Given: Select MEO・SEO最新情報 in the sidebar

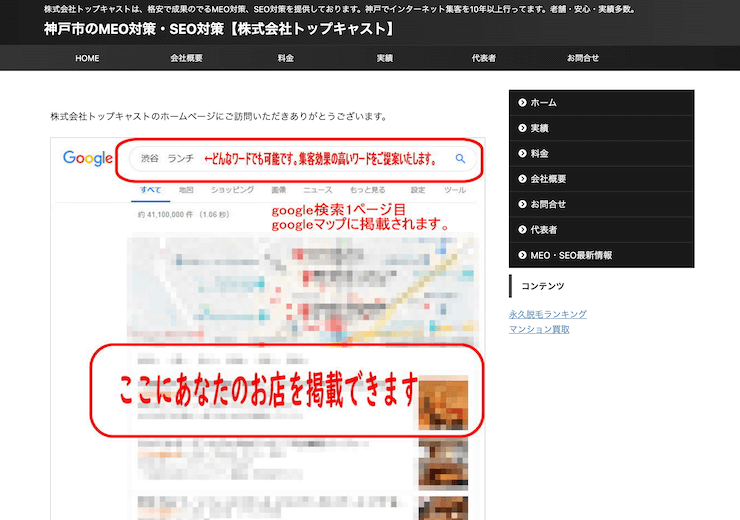Looking at the screenshot, I should pos(601,255).
